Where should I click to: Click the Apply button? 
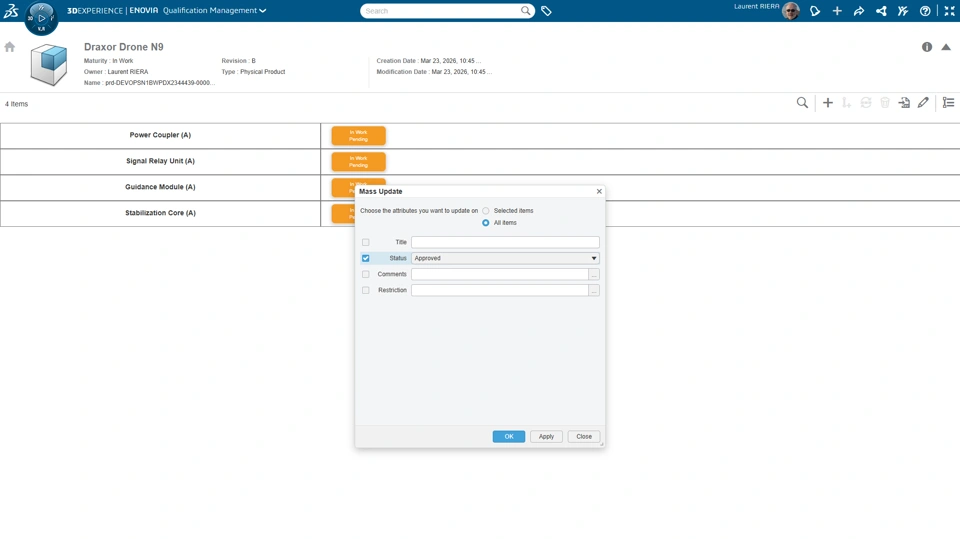pyautogui.click(x=546, y=437)
